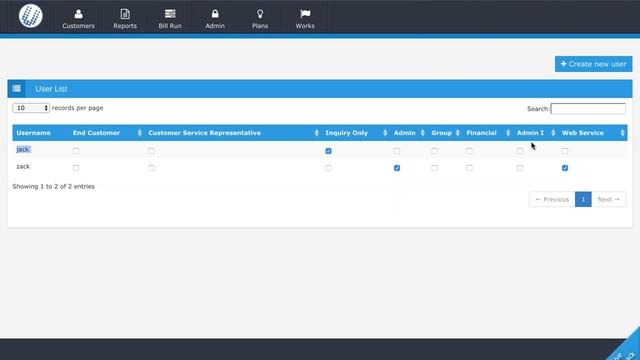Toggle Customer Service Representative checkbox for zack
Viewport: 640px width, 360px height.
pos(151,168)
